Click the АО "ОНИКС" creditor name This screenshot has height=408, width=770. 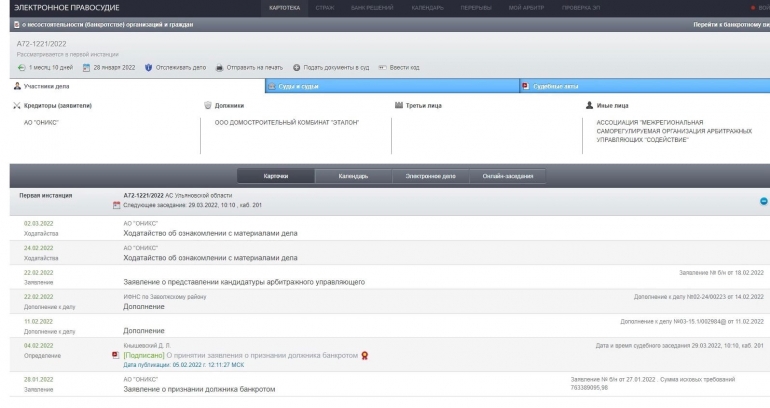pyautogui.click(x=41, y=122)
